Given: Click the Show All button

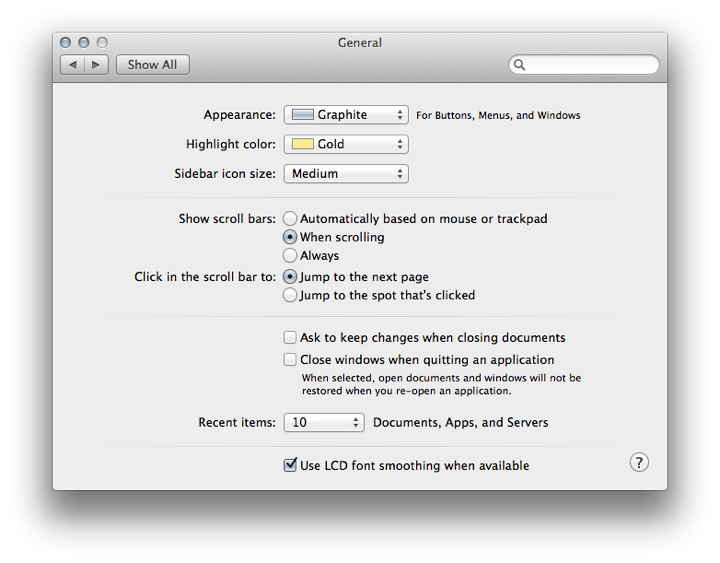Looking at the screenshot, I should (152, 65).
